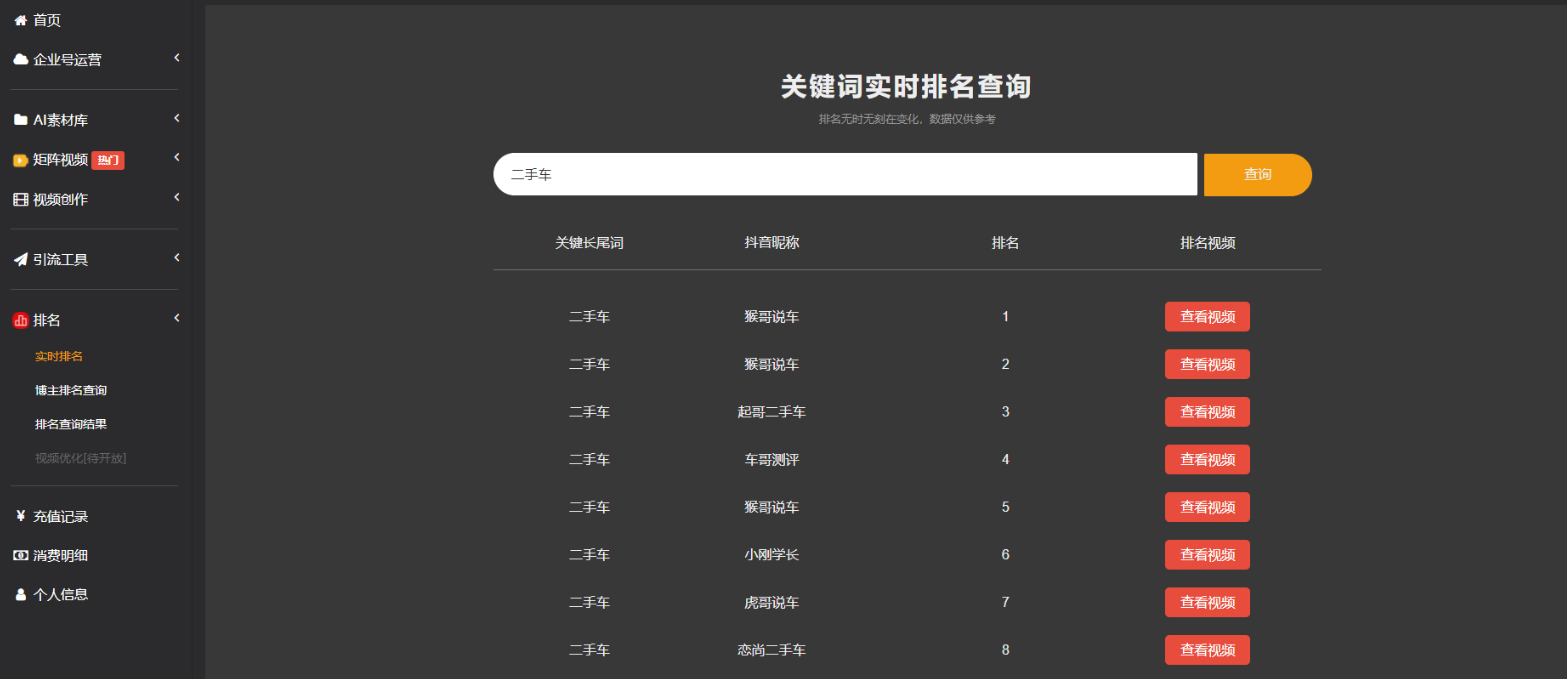1567x679 pixels.
Task: Click the rank number 8 cell
Action: [1005, 650]
